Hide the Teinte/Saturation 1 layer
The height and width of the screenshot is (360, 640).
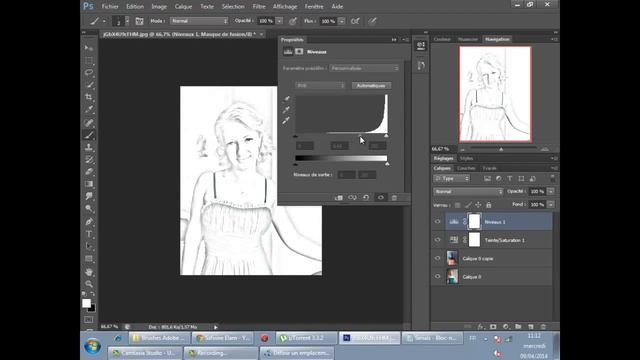(438, 240)
